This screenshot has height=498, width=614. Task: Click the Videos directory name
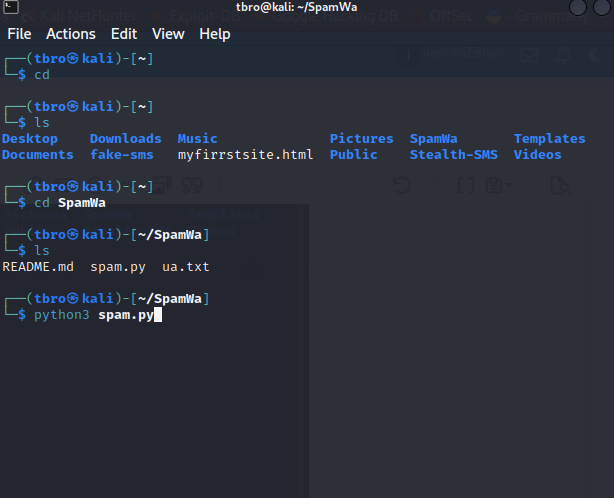537,155
